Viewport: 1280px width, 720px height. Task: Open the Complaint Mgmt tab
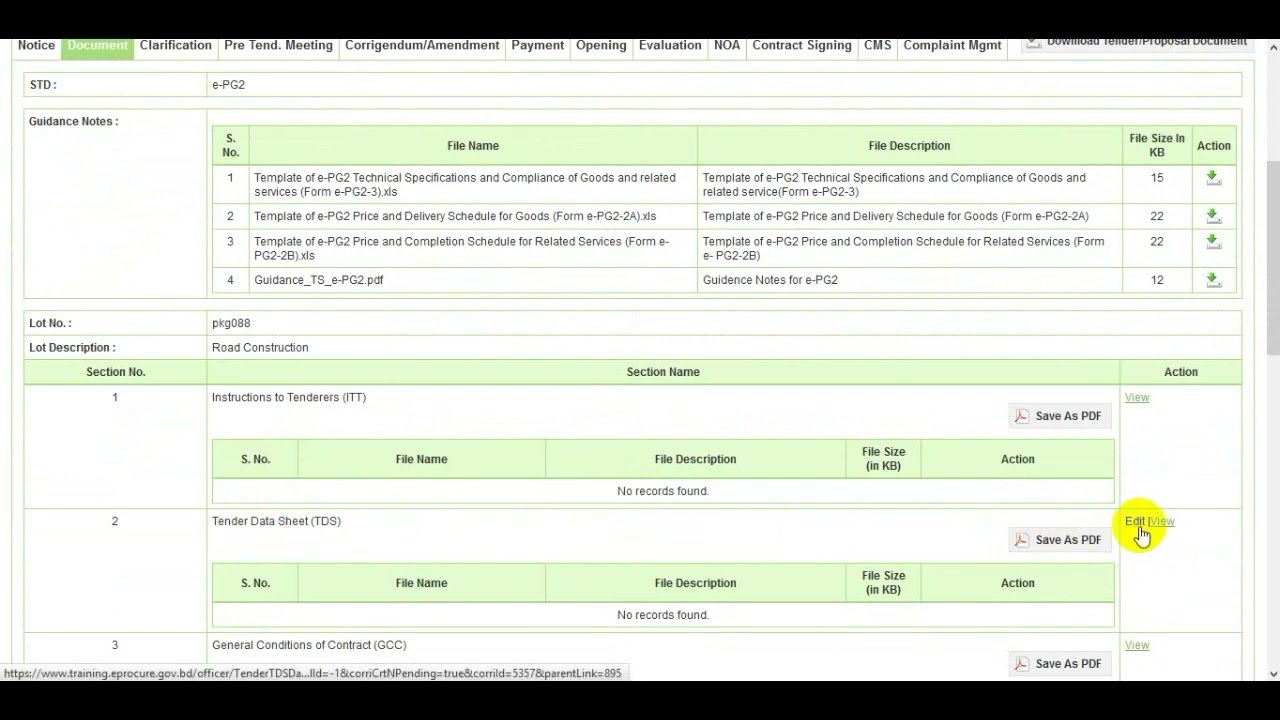[953, 45]
